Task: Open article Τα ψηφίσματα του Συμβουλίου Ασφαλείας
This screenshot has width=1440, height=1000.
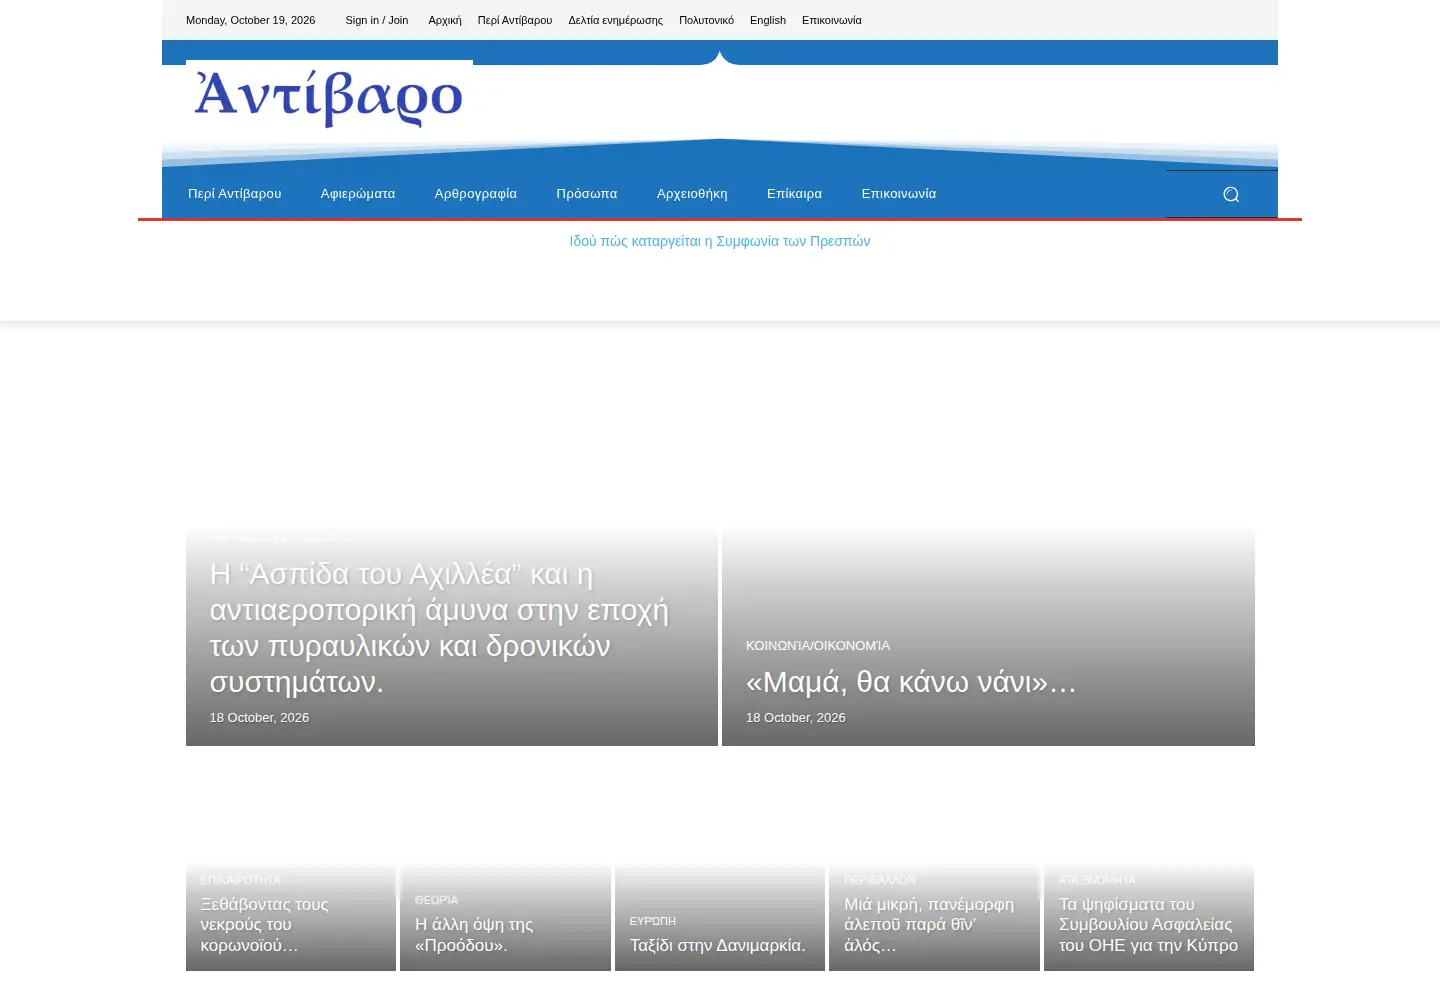Action: [x=1149, y=925]
